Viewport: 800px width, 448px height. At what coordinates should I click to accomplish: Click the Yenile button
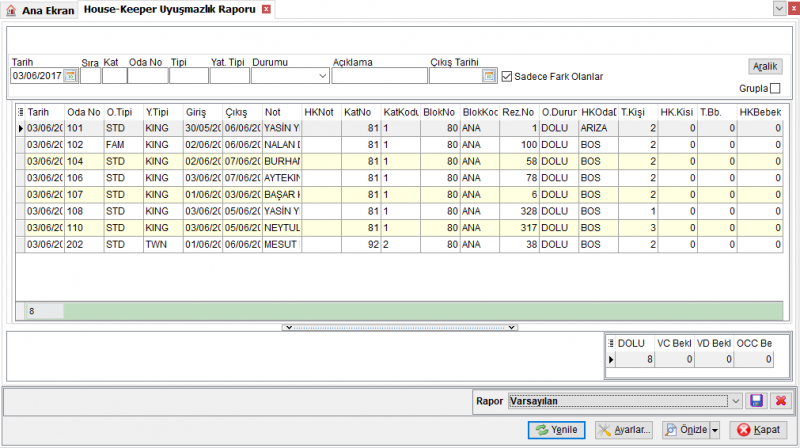(557, 430)
